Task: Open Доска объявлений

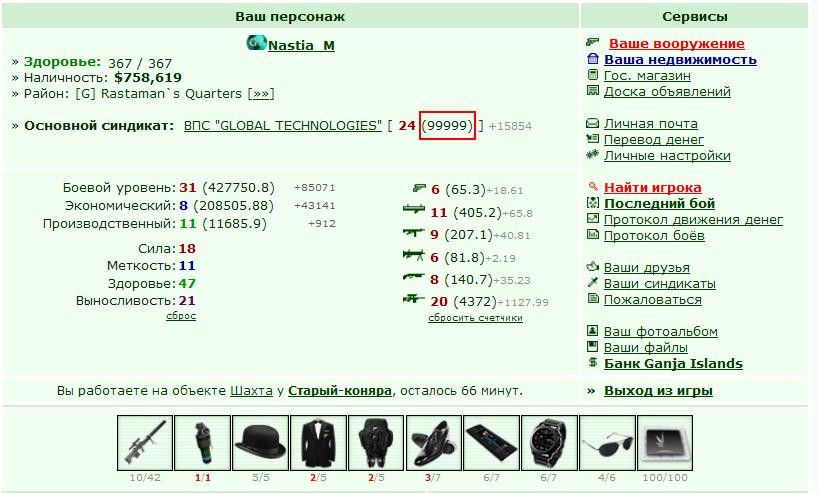Action: click(667, 92)
